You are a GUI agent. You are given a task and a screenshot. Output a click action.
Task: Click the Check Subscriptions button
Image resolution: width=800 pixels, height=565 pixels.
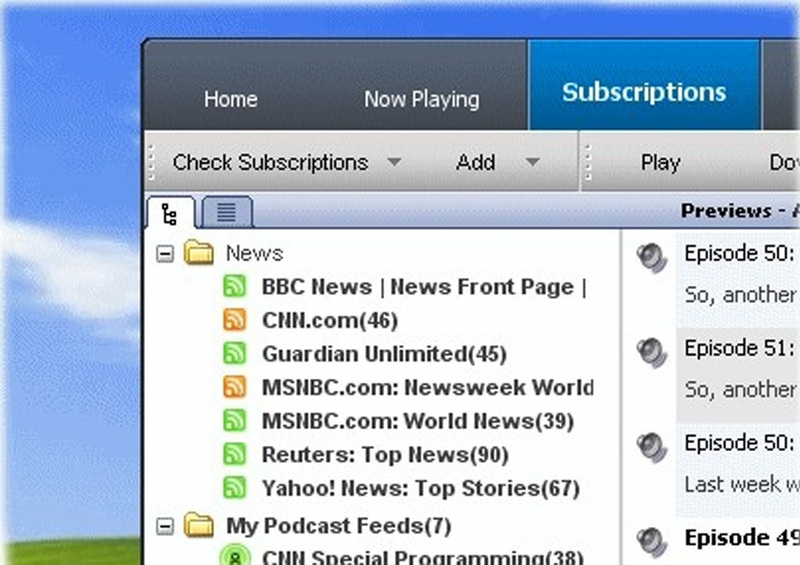pos(270,162)
